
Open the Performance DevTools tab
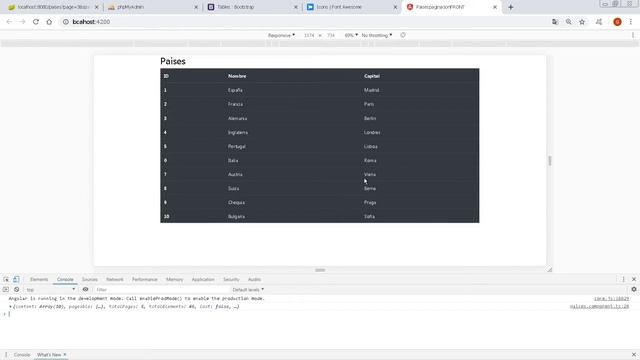pos(144,279)
